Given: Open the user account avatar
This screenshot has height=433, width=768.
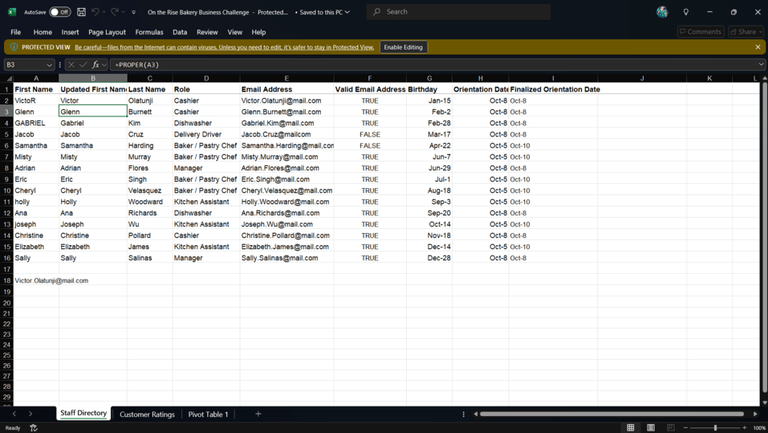Looking at the screenshot, I should (662, 12).
